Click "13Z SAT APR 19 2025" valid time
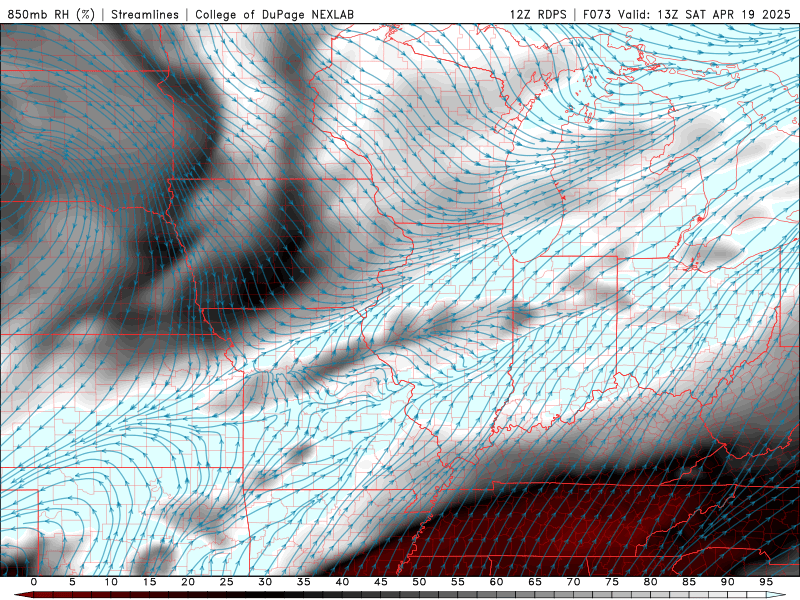This screenshot has height=600, width=800. (x=724, y=14)
